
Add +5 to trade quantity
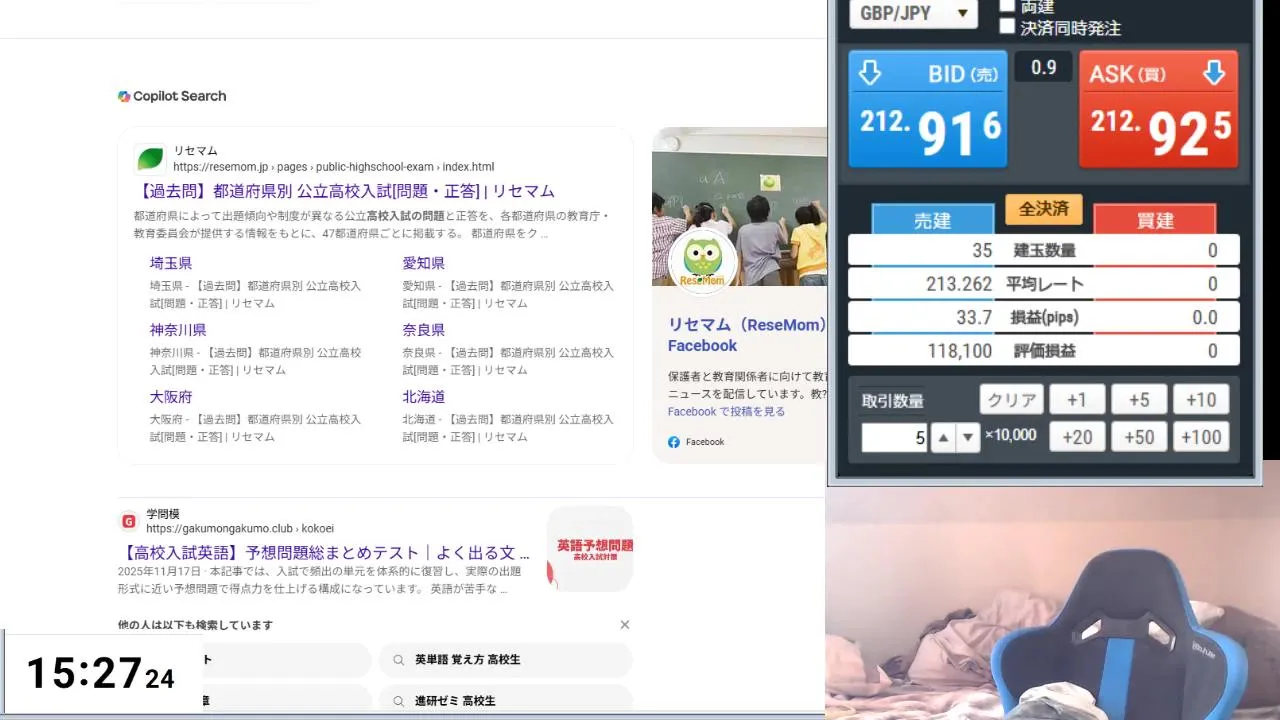point(1139,400)
